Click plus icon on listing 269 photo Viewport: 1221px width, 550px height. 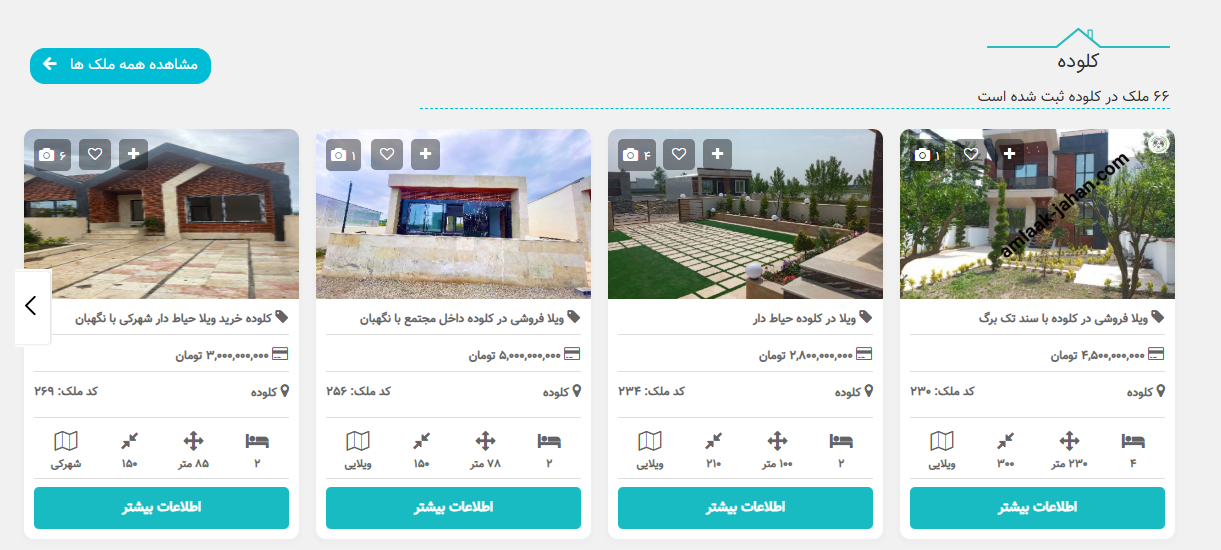[x=135, y=154]
